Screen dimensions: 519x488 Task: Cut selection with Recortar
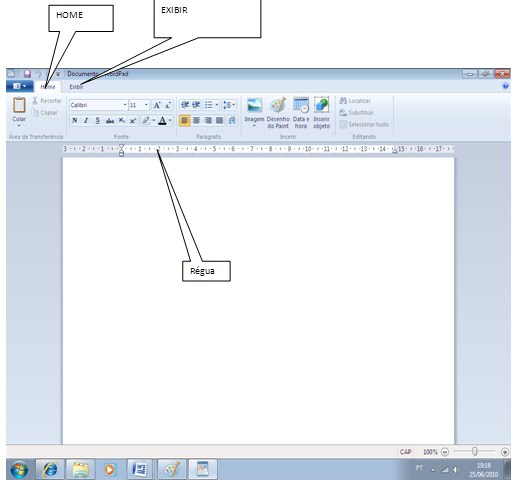47,101
